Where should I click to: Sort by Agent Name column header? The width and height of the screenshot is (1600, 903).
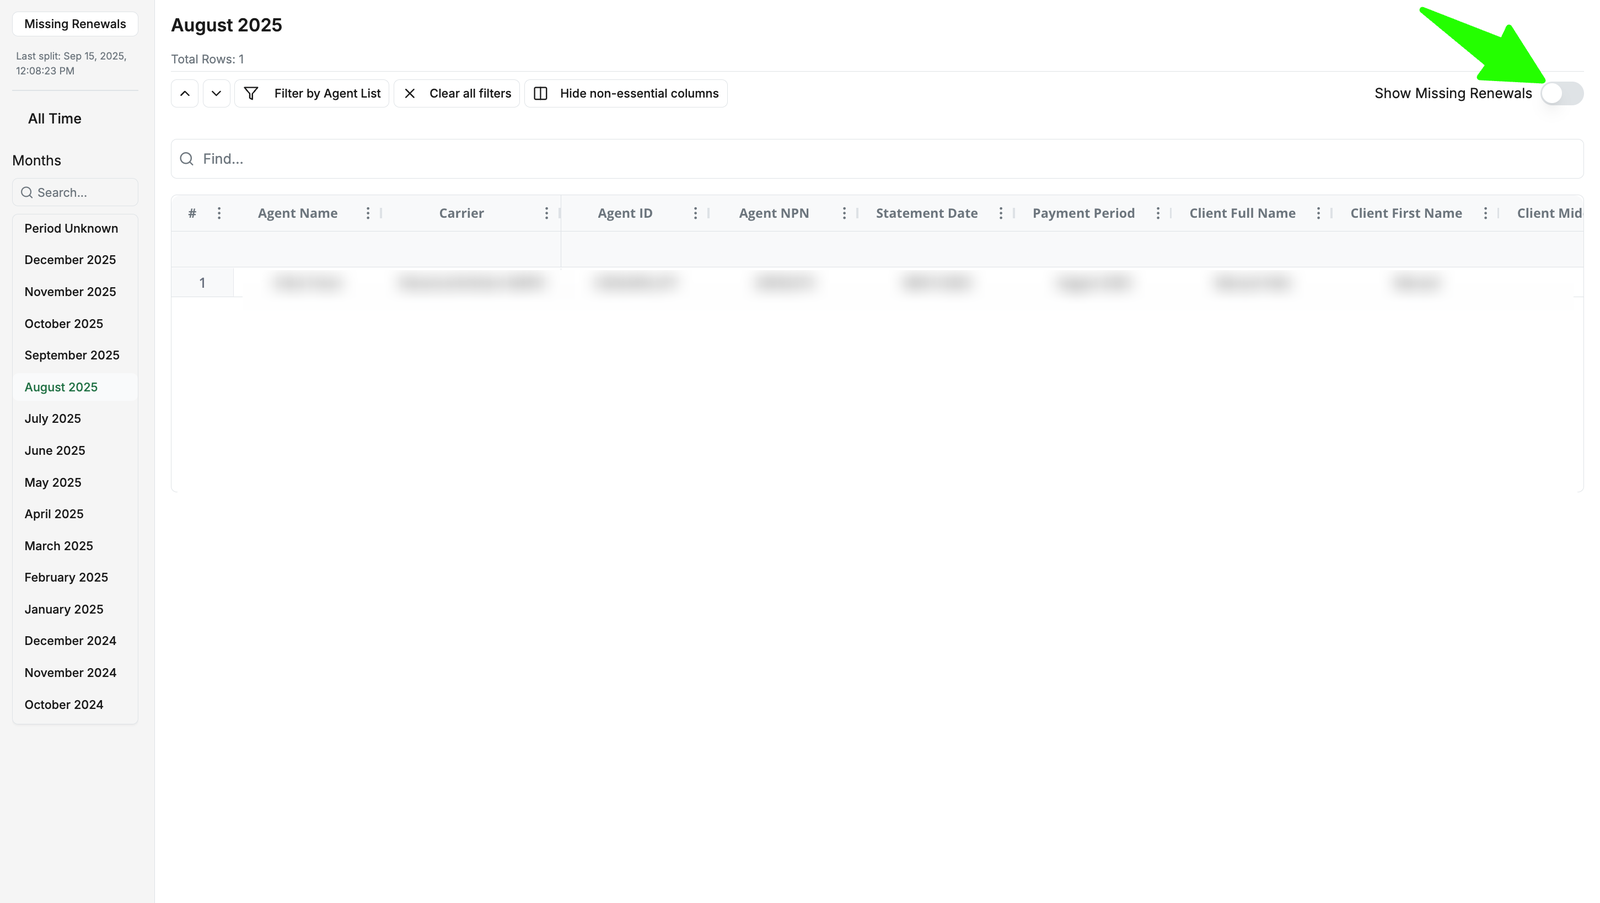(297, 213)
